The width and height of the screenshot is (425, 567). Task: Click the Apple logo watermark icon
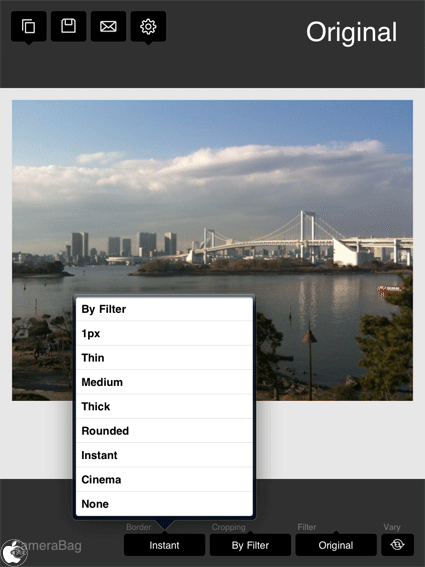tap(14, 552)
